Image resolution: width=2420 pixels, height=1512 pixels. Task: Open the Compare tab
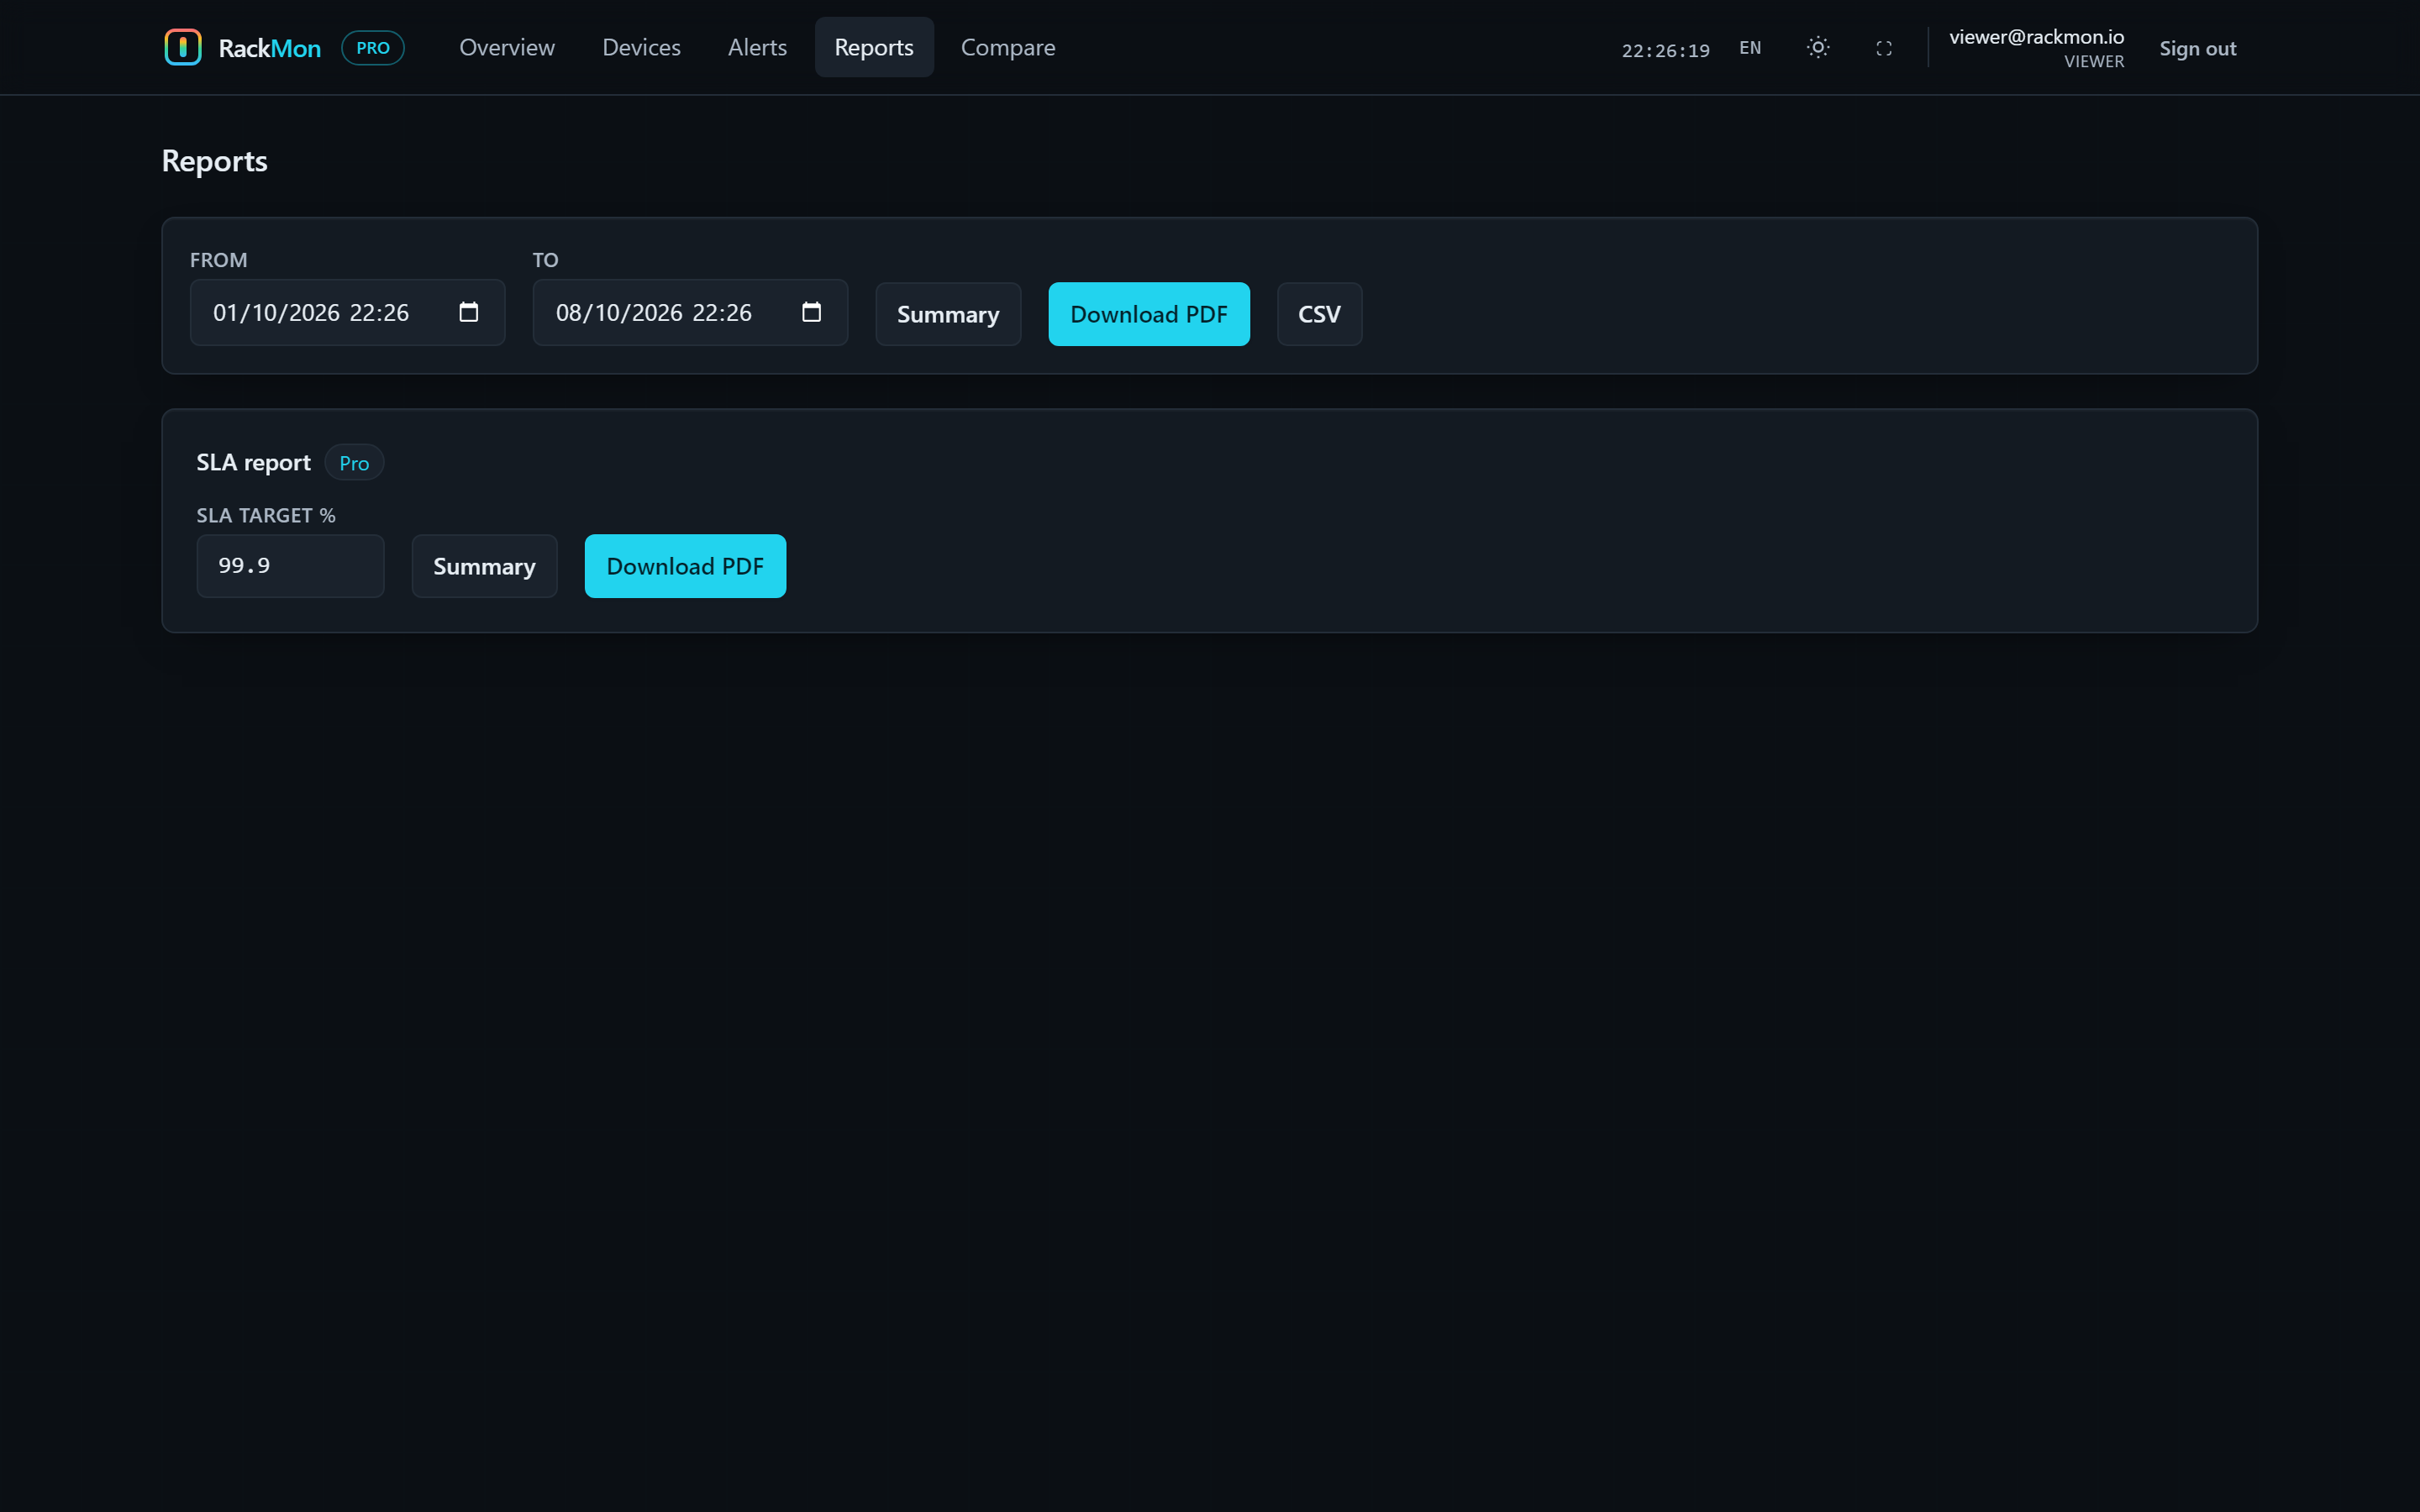pyautogui.click(x=1008, y=47)
